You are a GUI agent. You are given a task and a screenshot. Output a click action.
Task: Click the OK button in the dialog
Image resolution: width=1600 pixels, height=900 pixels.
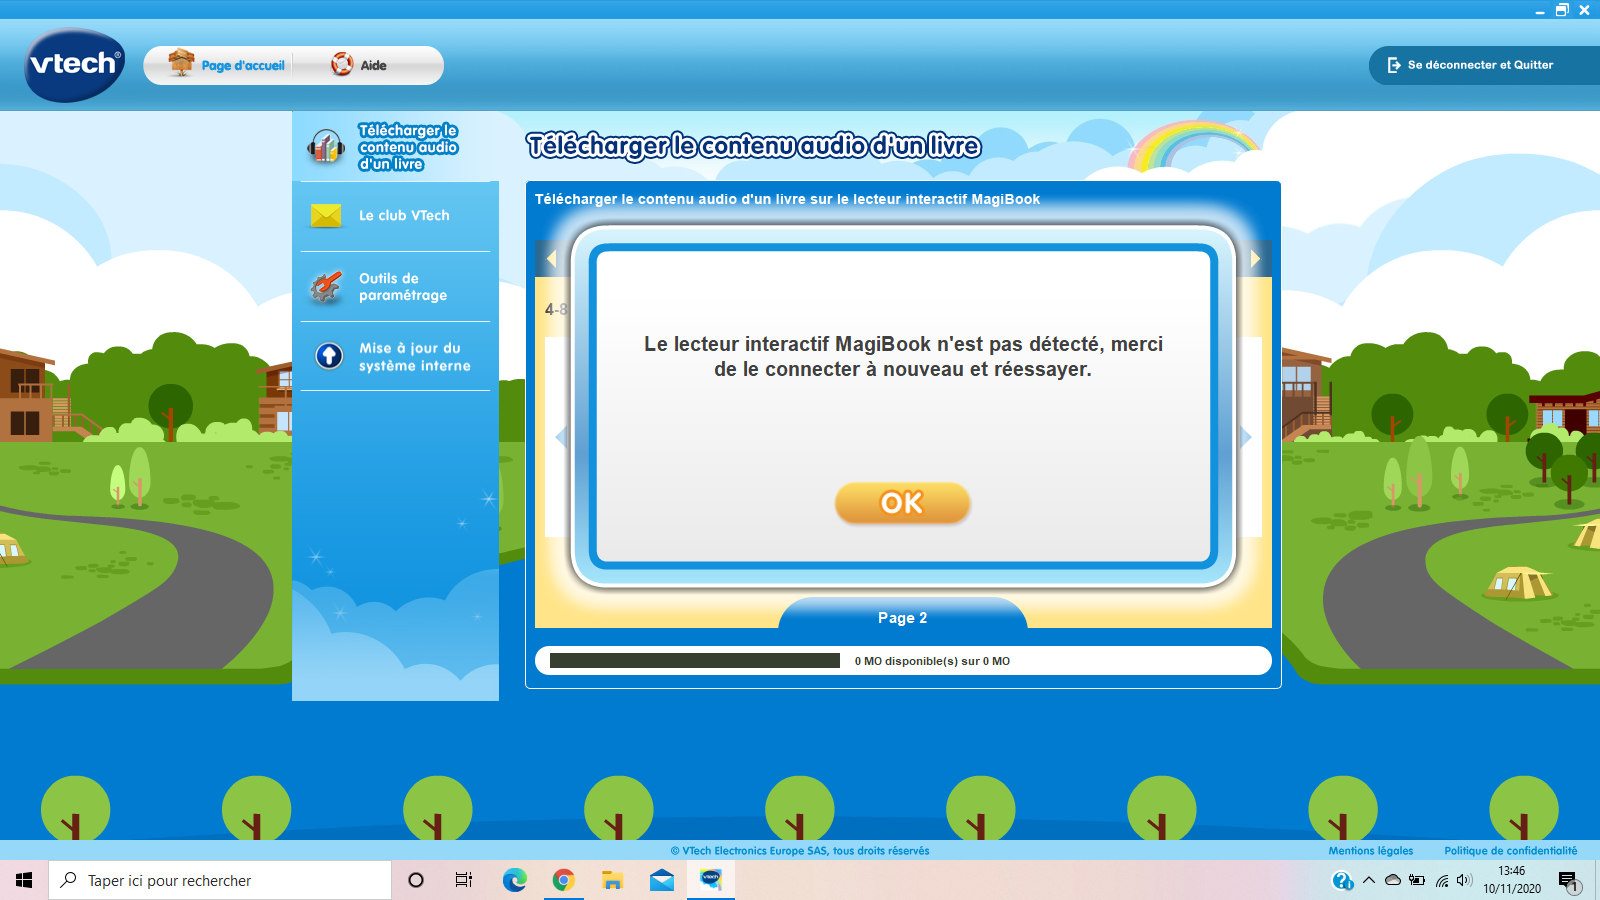(x=902, y=503)
